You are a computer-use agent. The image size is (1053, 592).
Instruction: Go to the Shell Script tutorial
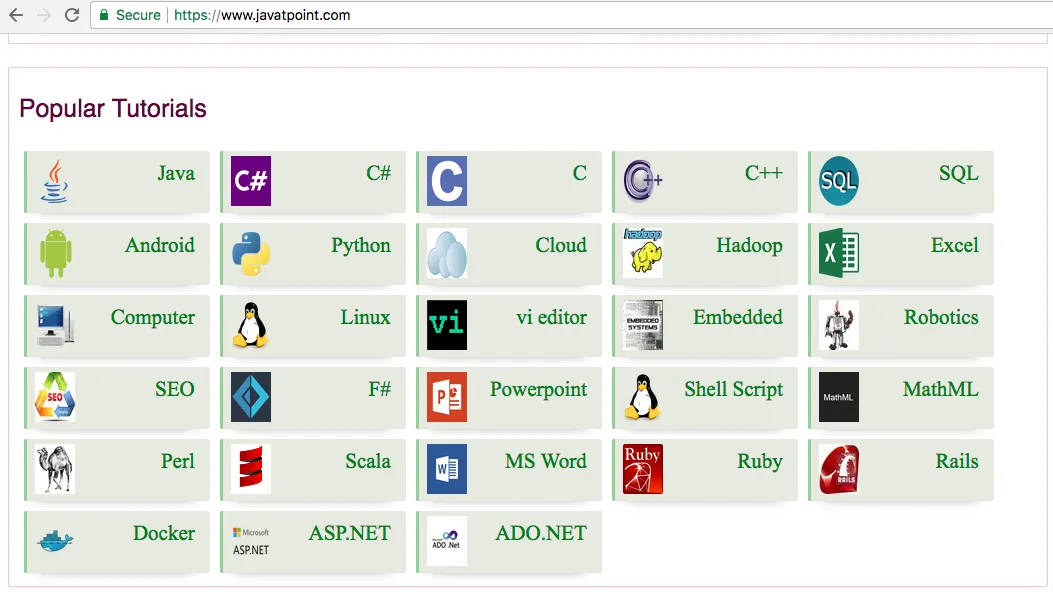click(733, 389)
